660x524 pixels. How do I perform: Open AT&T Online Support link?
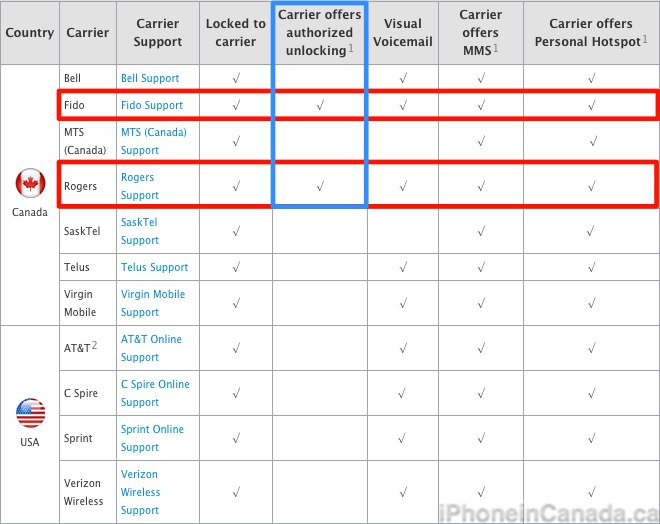(151, 348)
